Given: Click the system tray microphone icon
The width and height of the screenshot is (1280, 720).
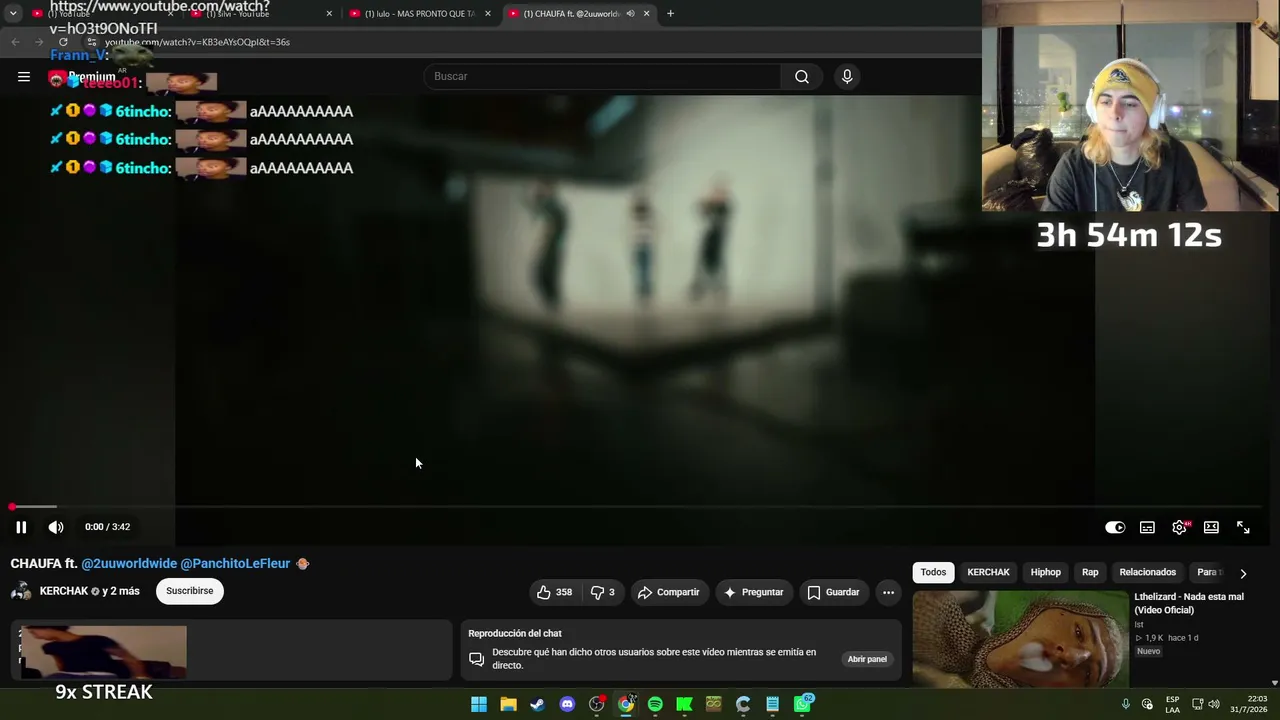Looking at the screenshot, I should click(x=1125, y=704).
